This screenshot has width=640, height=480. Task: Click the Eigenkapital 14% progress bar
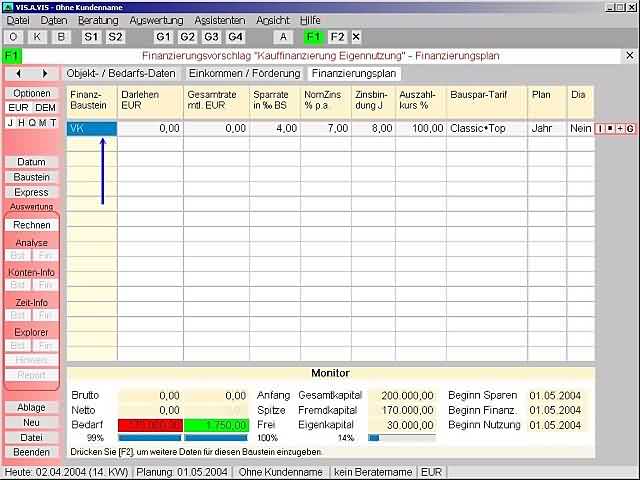pos(402,438)
